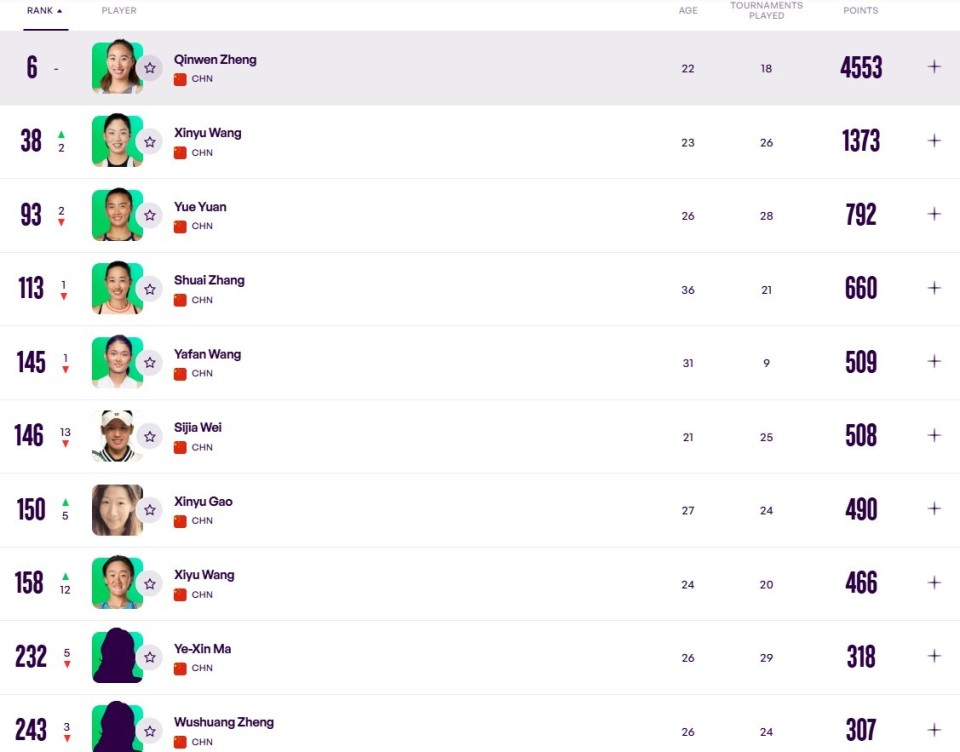Click Sijia Wei's player photo
This screenshot has height=752, width=960.
(x=118, y=436)
